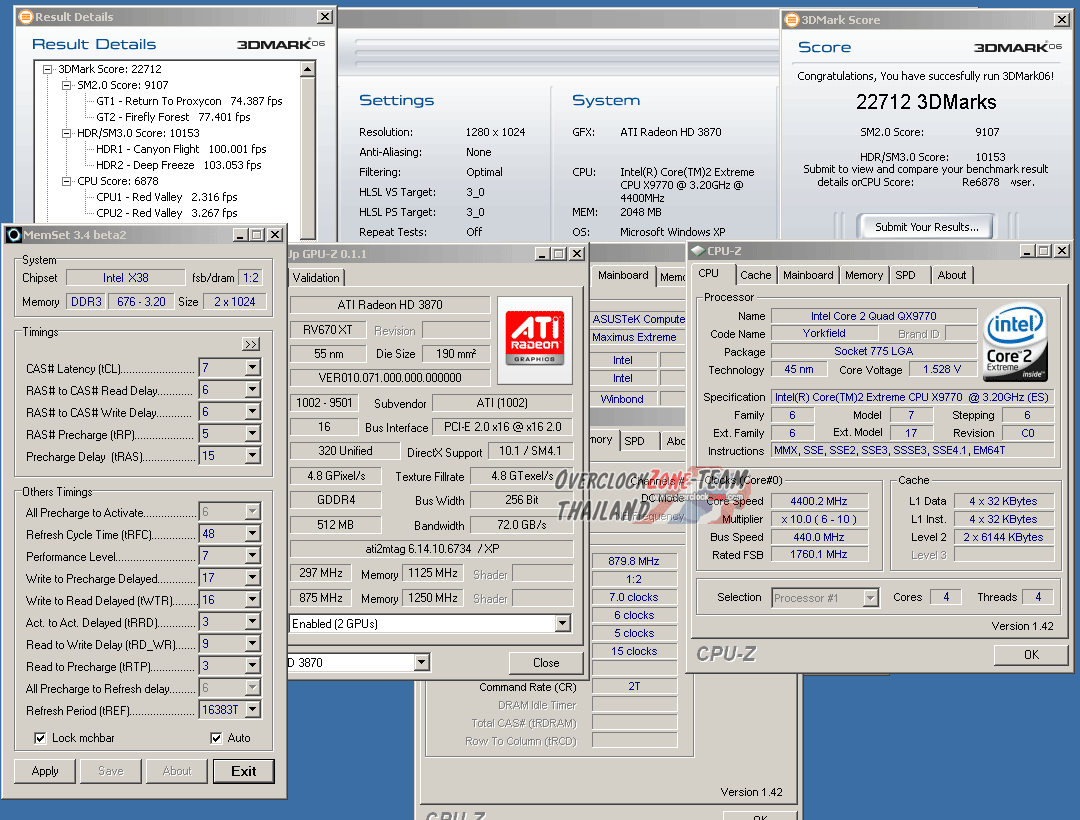The width and height of the screenshot is (1080, 820).
Task: Click the Rated FSB 1760.1 MHz field
Action: 819,554
